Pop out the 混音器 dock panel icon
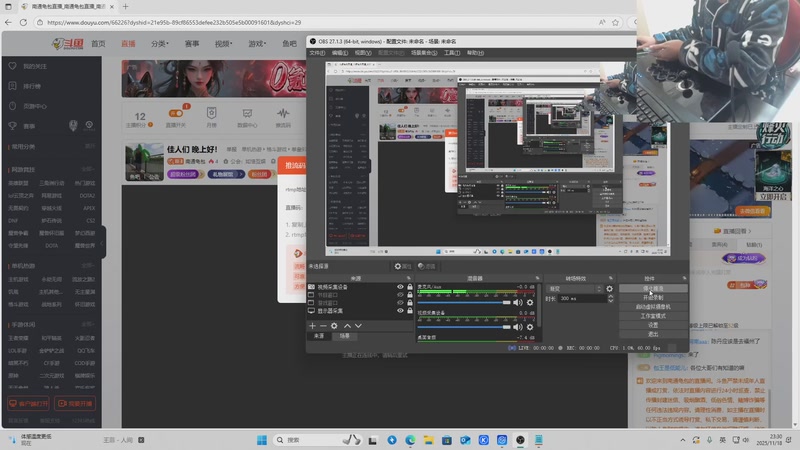The image size is (800, 450). pyautogui.click(x=537, y=279)
